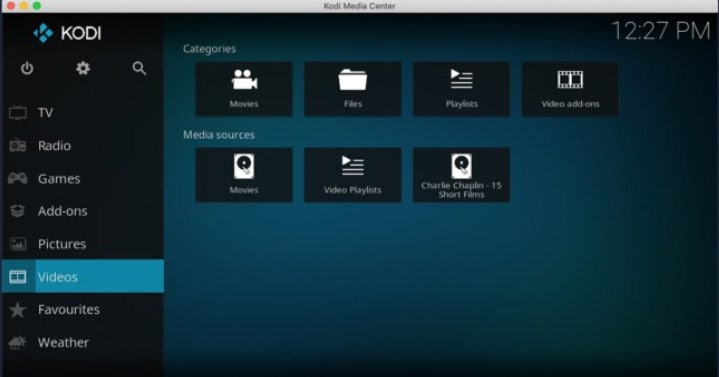Click the Kodi logo
Image resolution: width=719 pixels, height=377 pixels.
coord(67,33)
